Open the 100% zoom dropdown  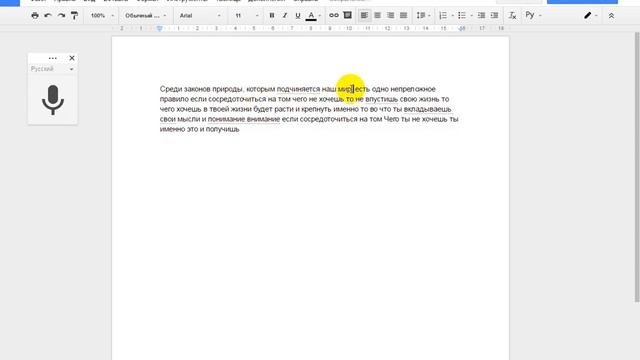pos(102,16)
